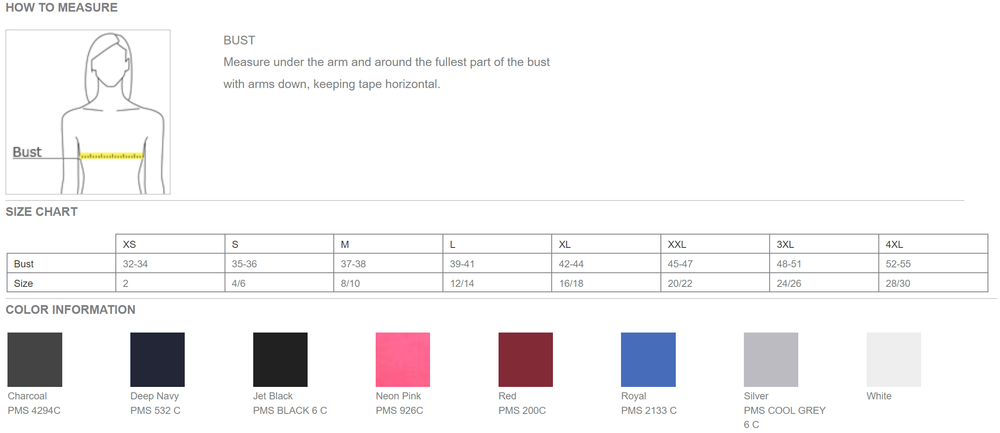This screenshot has width=1000, height=433.
Task: Click the M bust value 37-38
Action: click(x=353, y=263)
